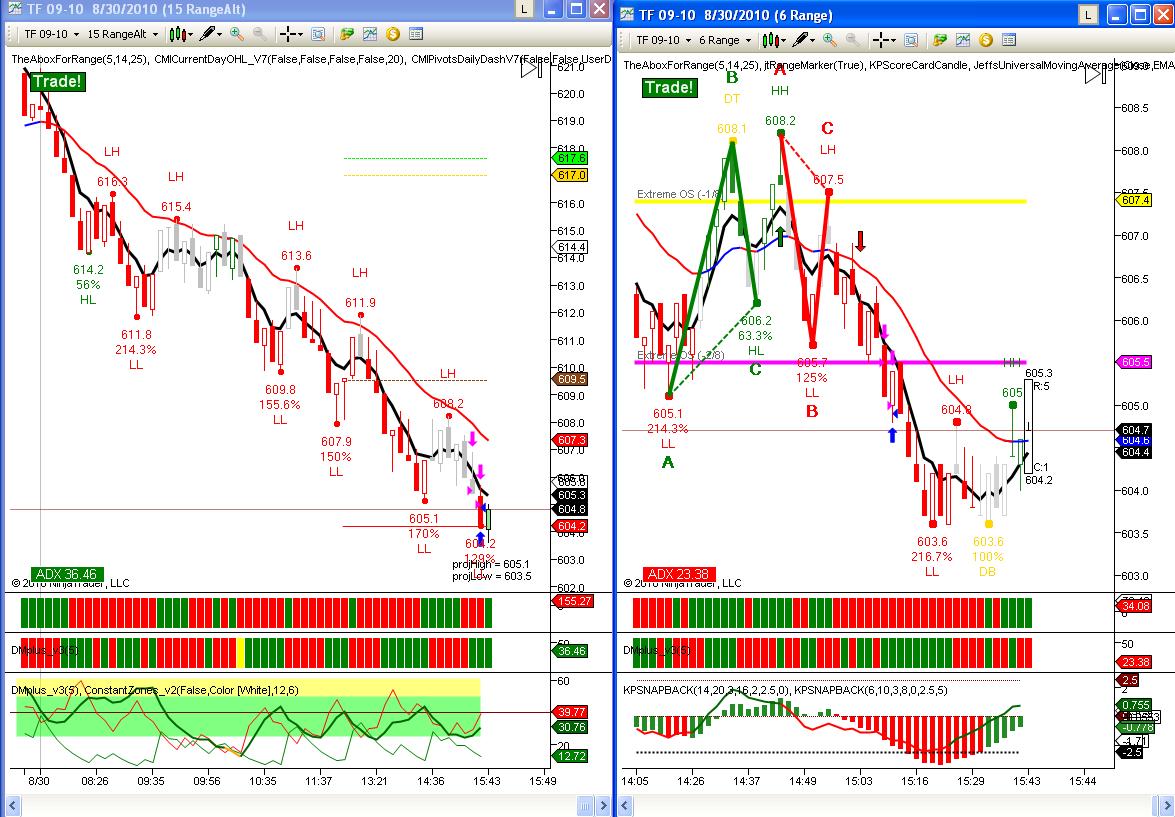
Task: Click the chart icon in 15 RangeAlt title bar
Action: [14, 9]
